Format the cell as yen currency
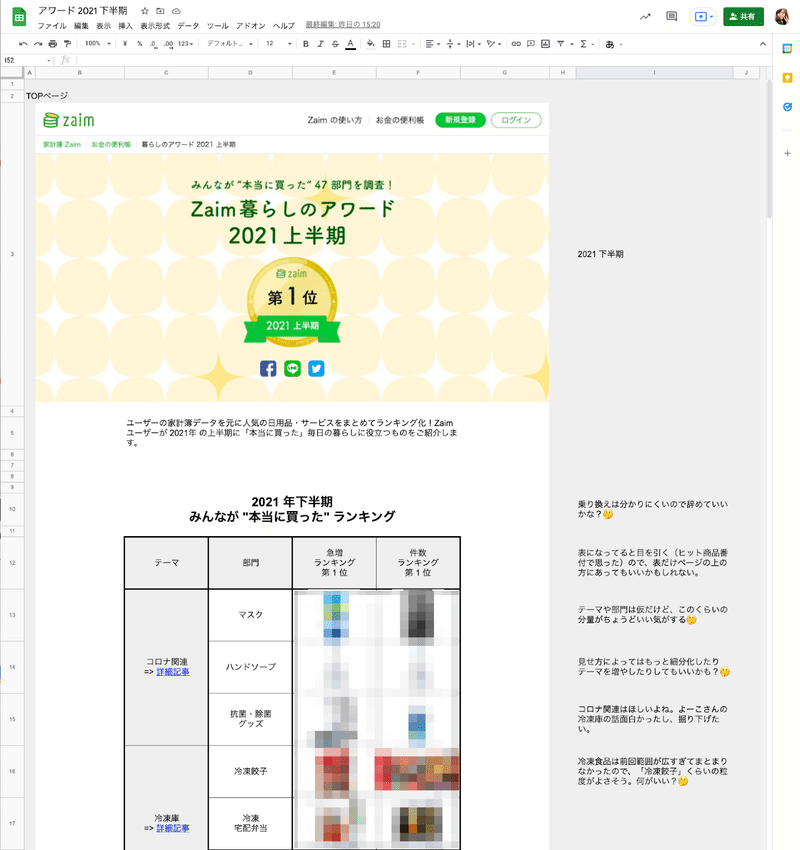Screen dimensions: 800x850 (125, 44)
